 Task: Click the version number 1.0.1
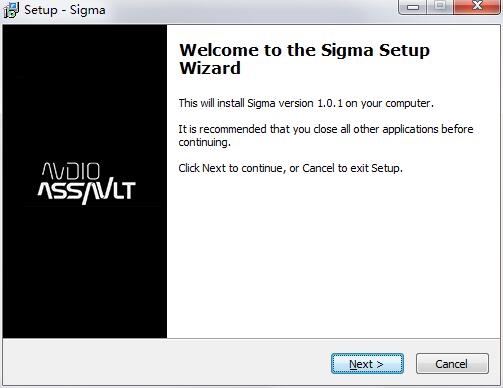click(x=330, y=103)
